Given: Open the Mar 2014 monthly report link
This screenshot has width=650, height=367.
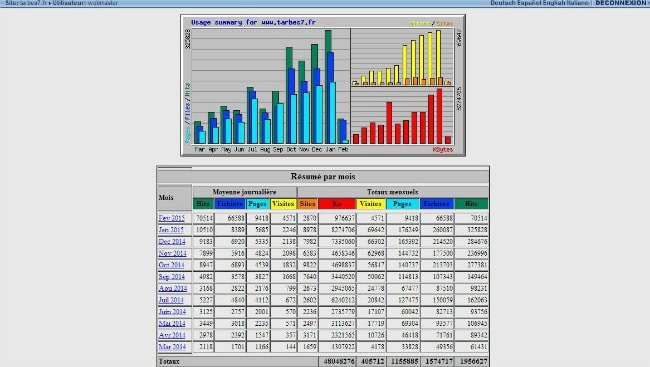Looking at the screenshot, I should pyautogui.click(x=172, y=347).
